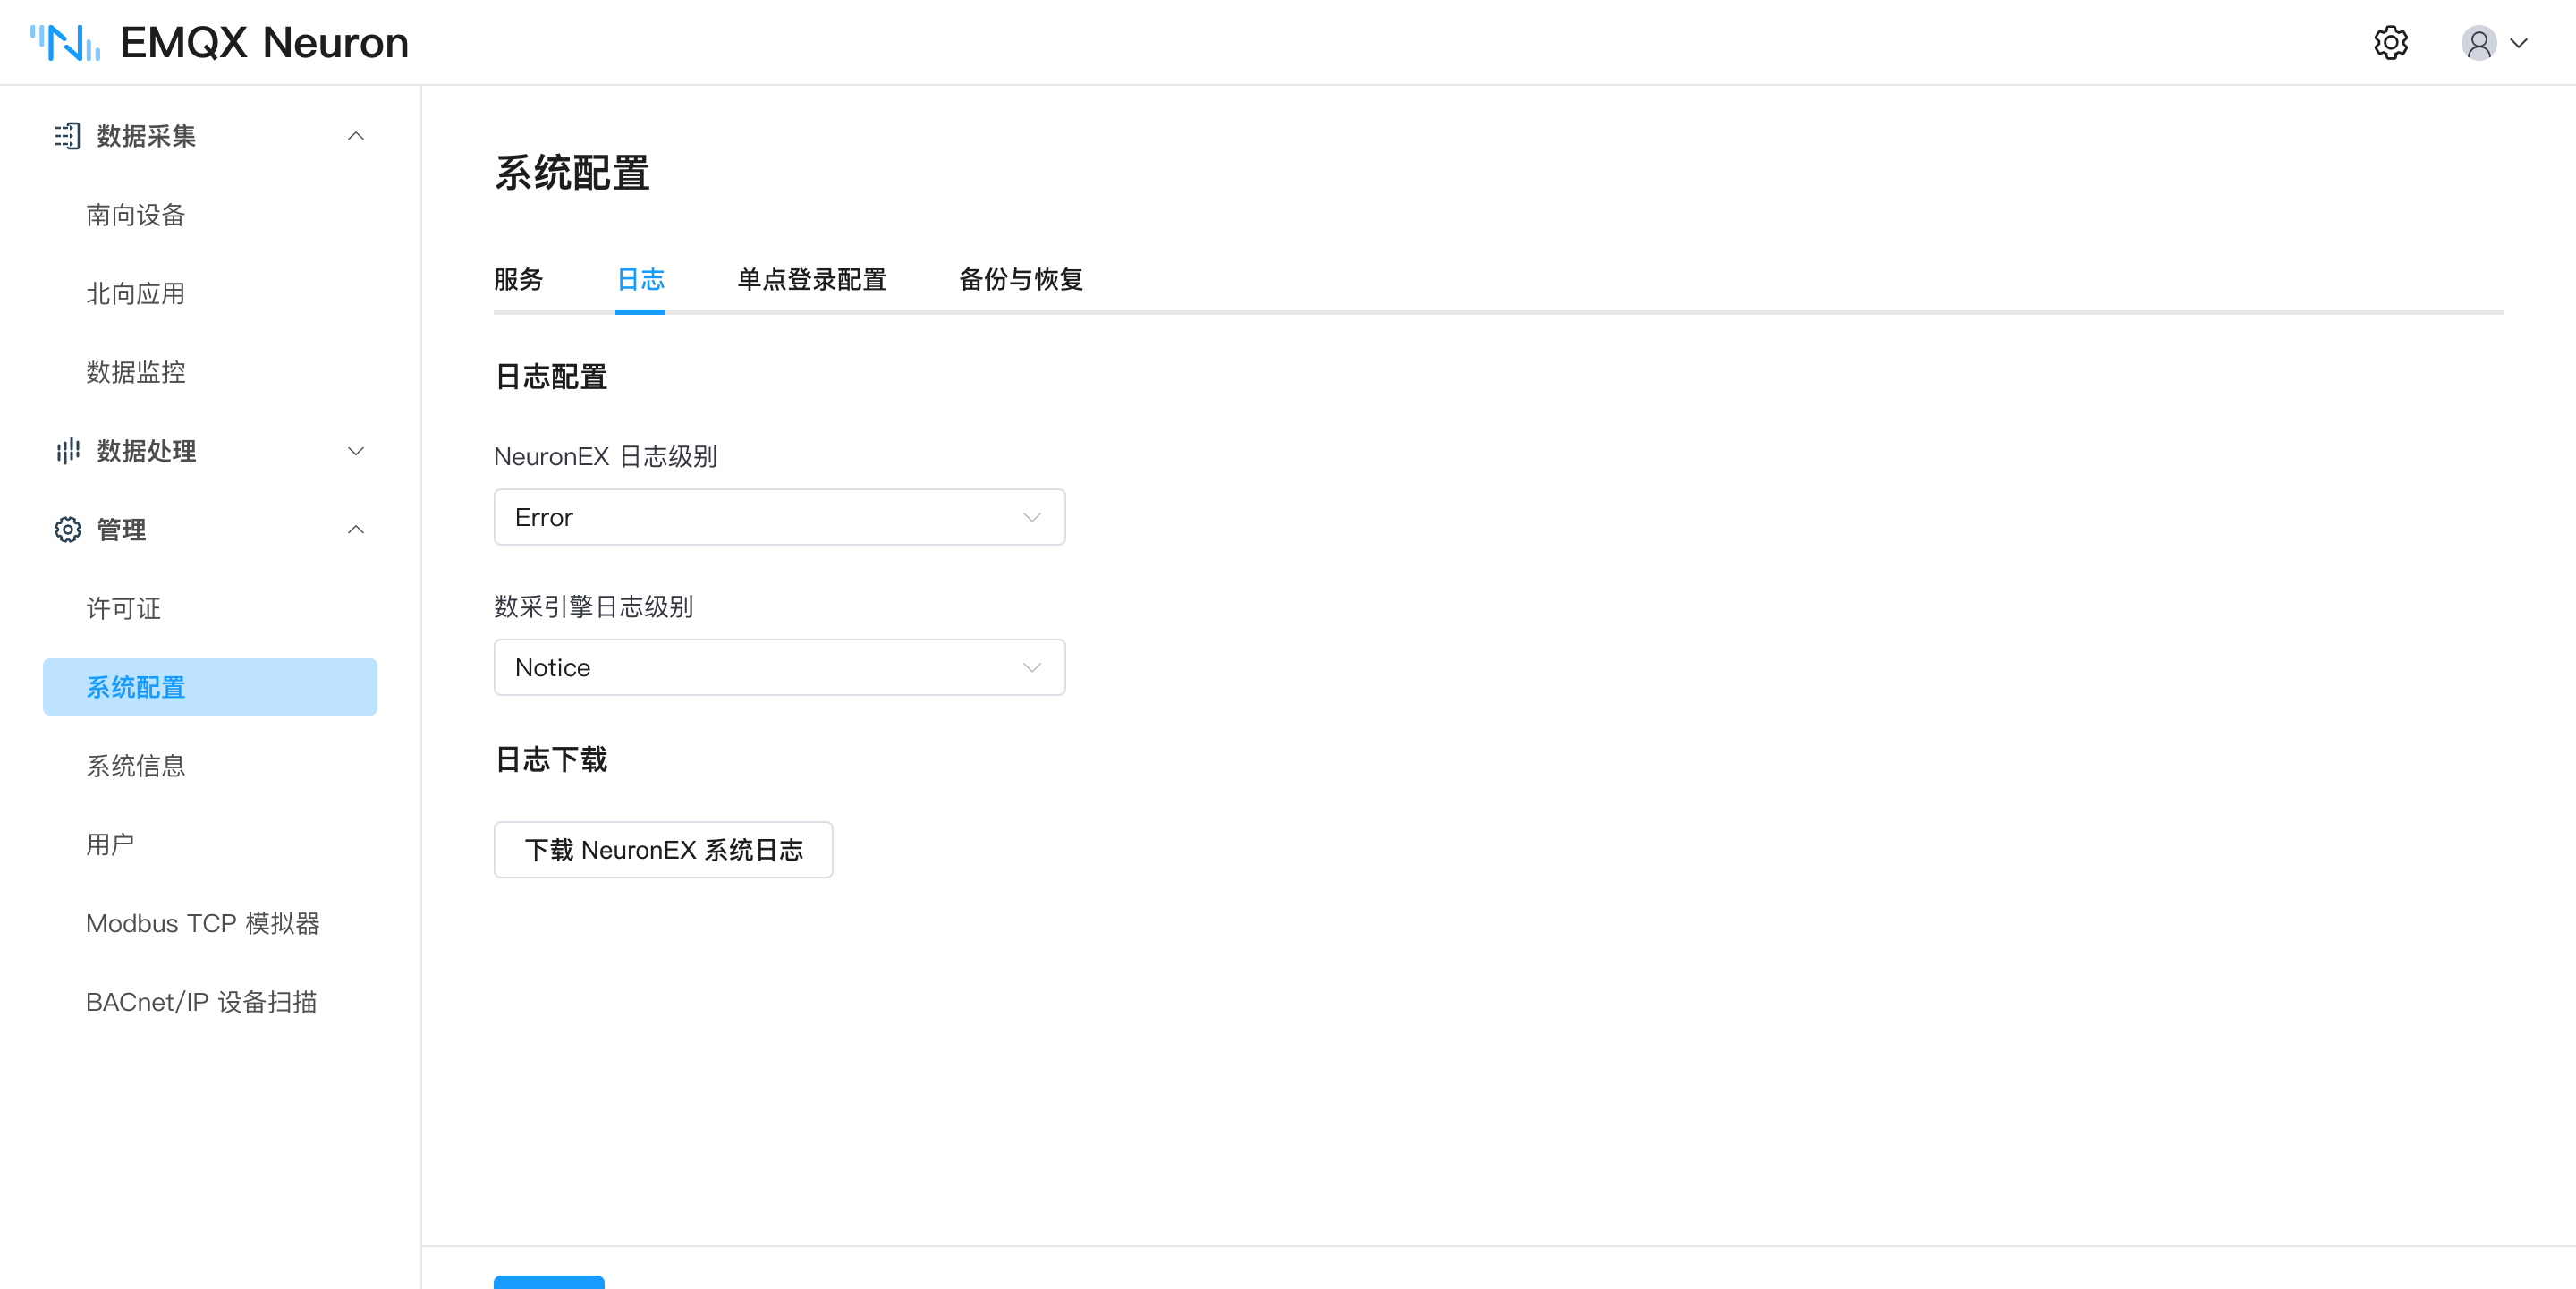Open the 许可证 page
Image resolution: width=2576 pixels, height=1289 pixels.
pyautogui.click(x=123, y=608)
